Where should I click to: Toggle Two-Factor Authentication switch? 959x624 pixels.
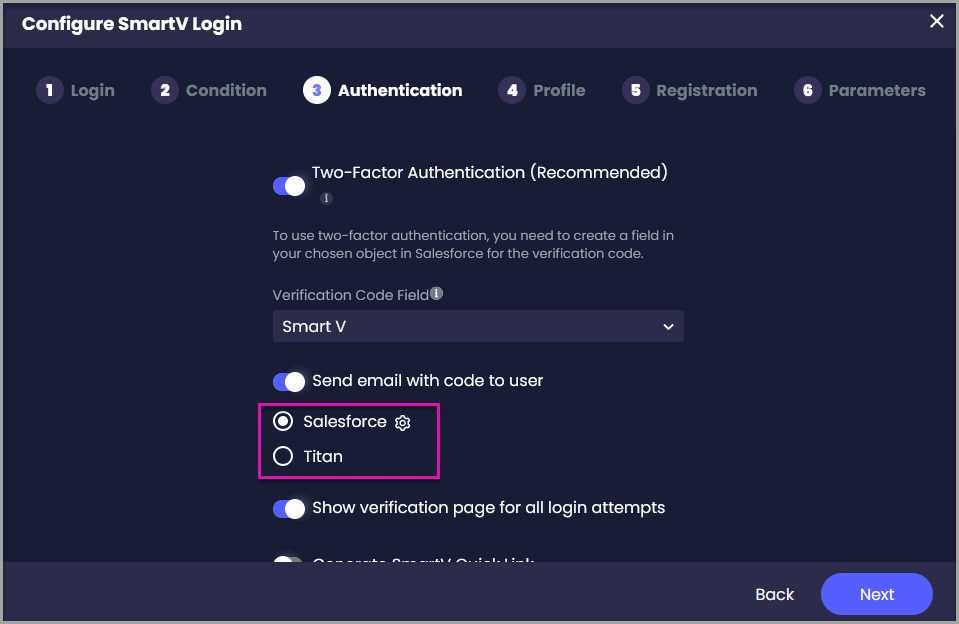(289, 186)
